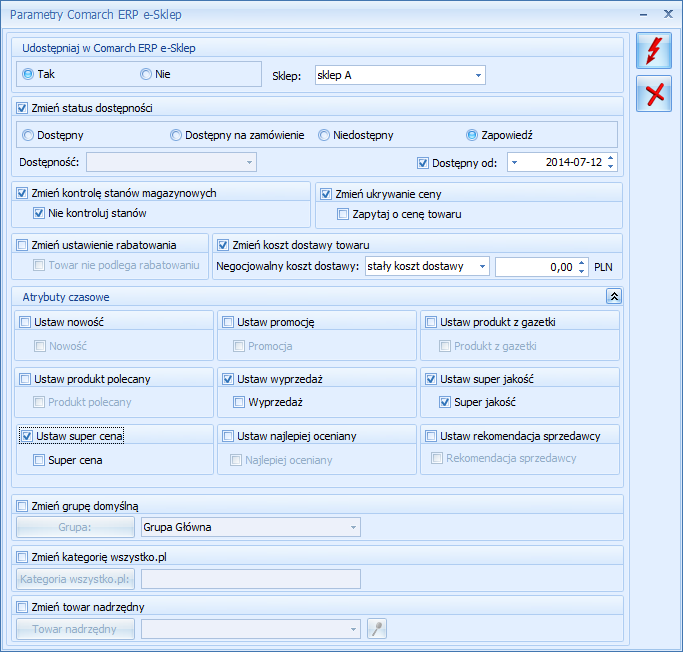Image resolution: width=683 pixels, height=652 pixels.
Task: Uncheck Ustaw super cena
Action: click(x=27, y=436)
